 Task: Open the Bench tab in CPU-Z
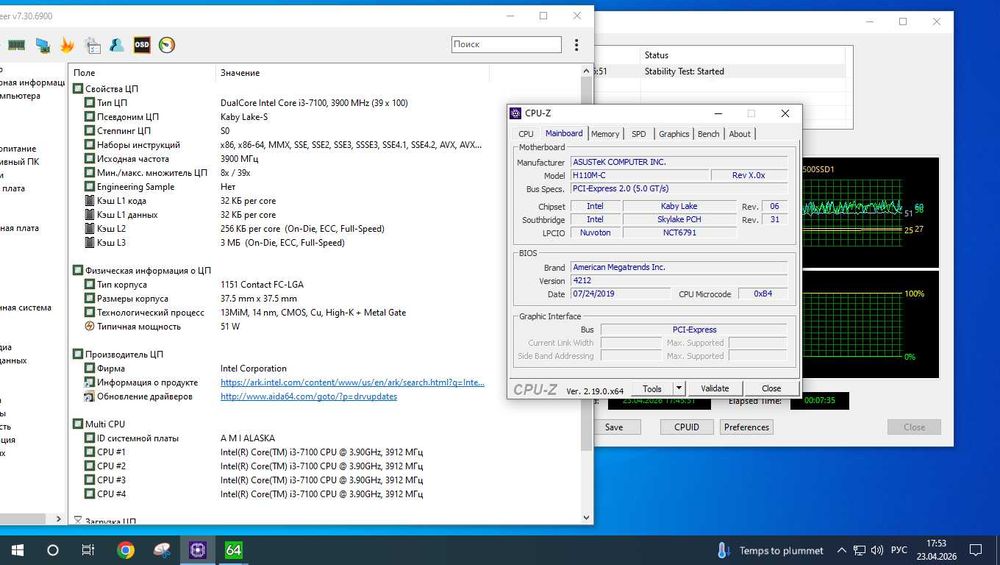click(708, 134)
